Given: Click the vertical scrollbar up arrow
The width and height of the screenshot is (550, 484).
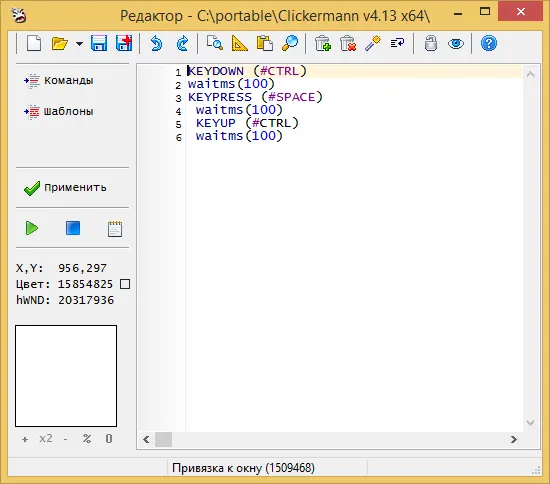Looking at the screenshot, I should (x=530, y=74).
